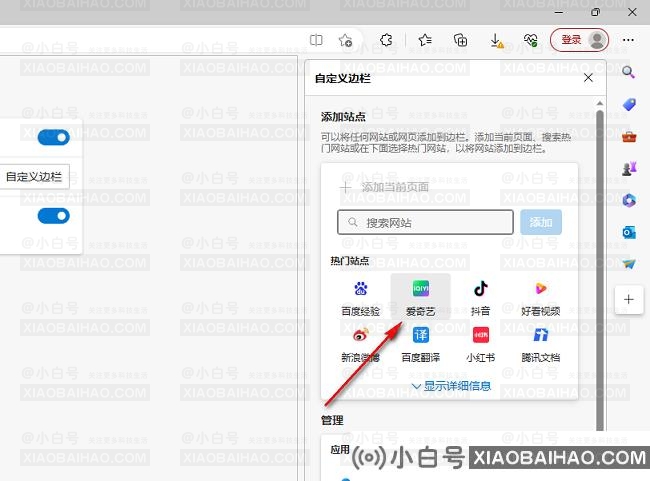The height and width of the screenshot is (481, 650).
Task: Click the 自定义边栏 button in settings
Action: point(34,177)
